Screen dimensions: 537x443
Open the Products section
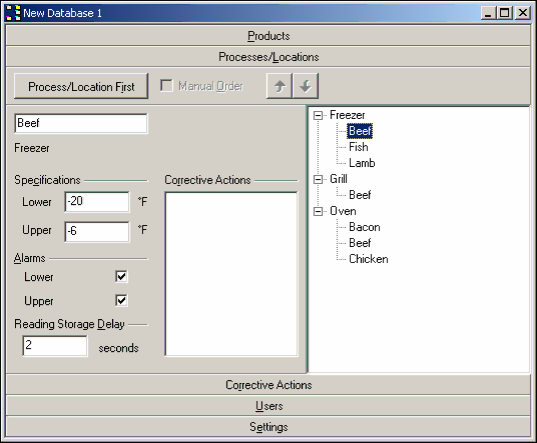pos(268,36)
